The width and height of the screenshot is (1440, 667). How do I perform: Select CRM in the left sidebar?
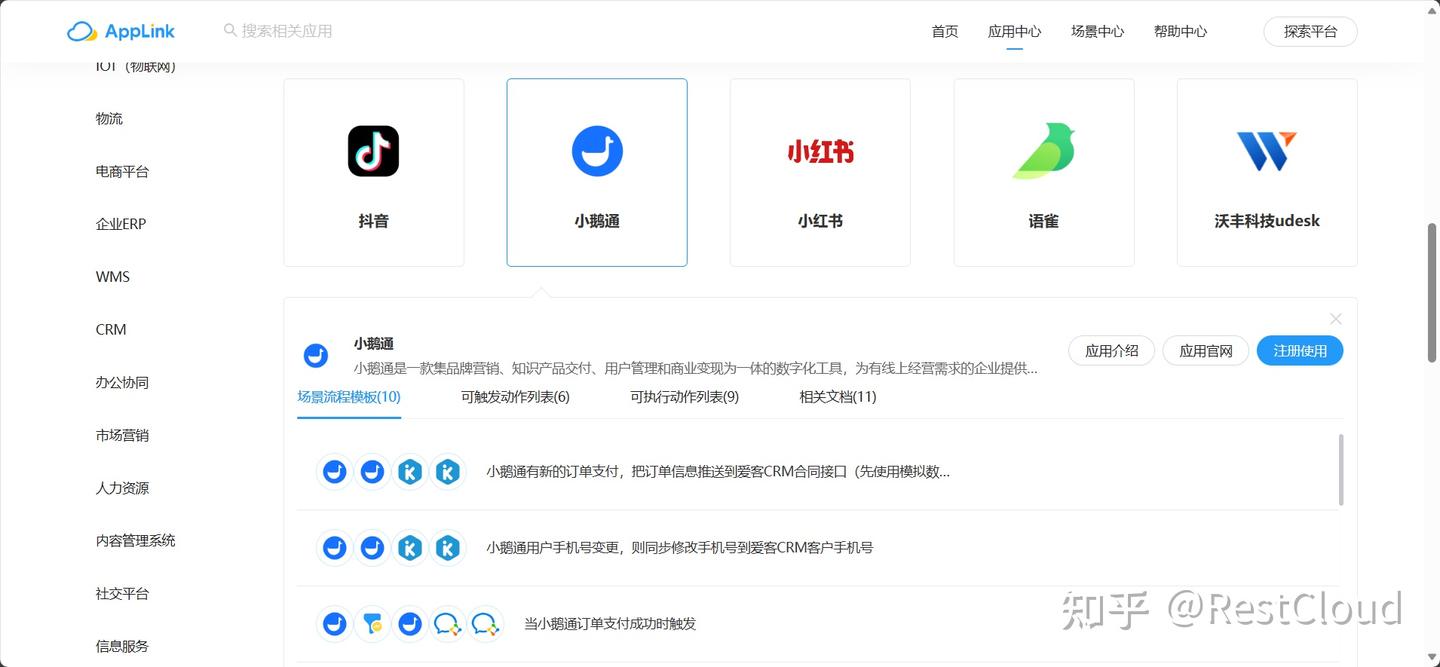click(110, 329)
